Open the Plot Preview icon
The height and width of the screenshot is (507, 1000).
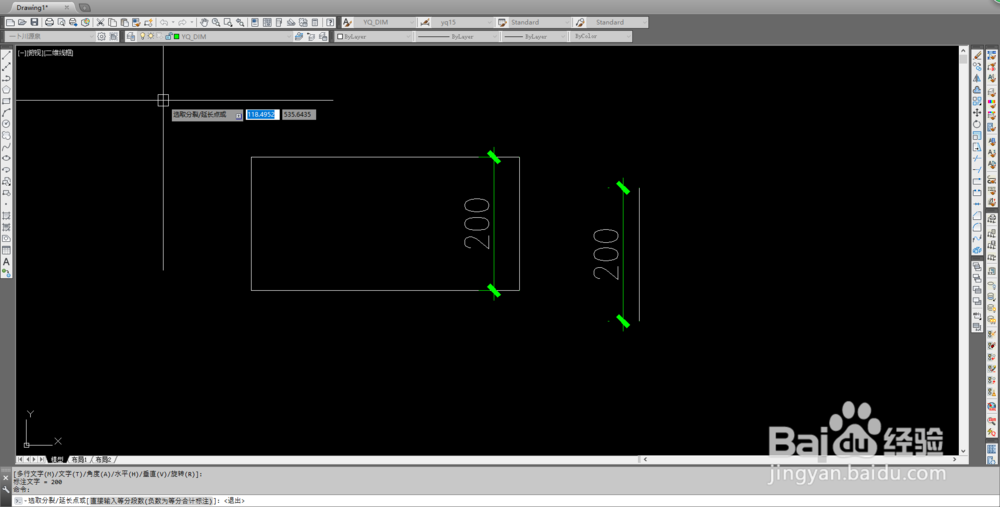click(x=61, y=22)
